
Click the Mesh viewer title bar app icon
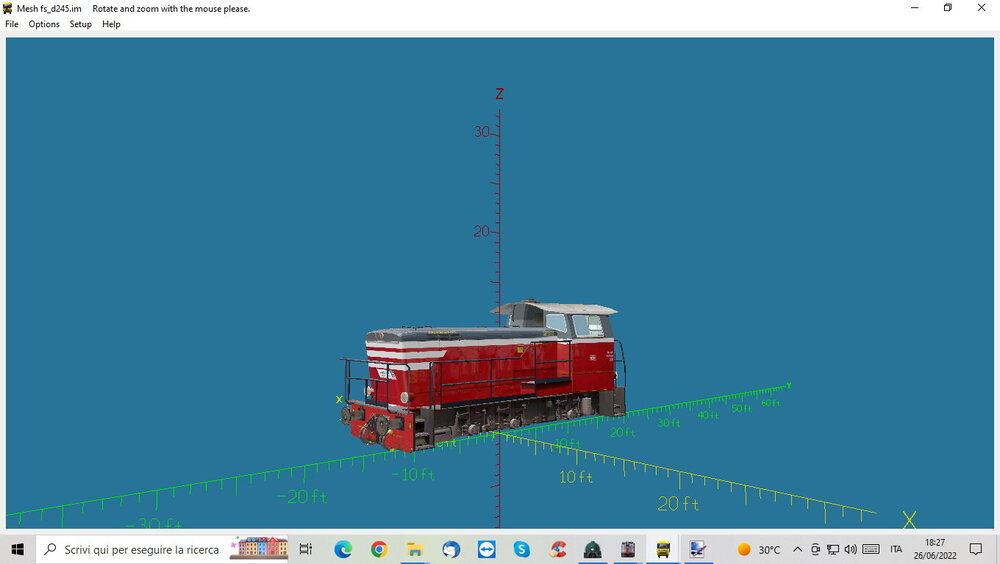8,8
